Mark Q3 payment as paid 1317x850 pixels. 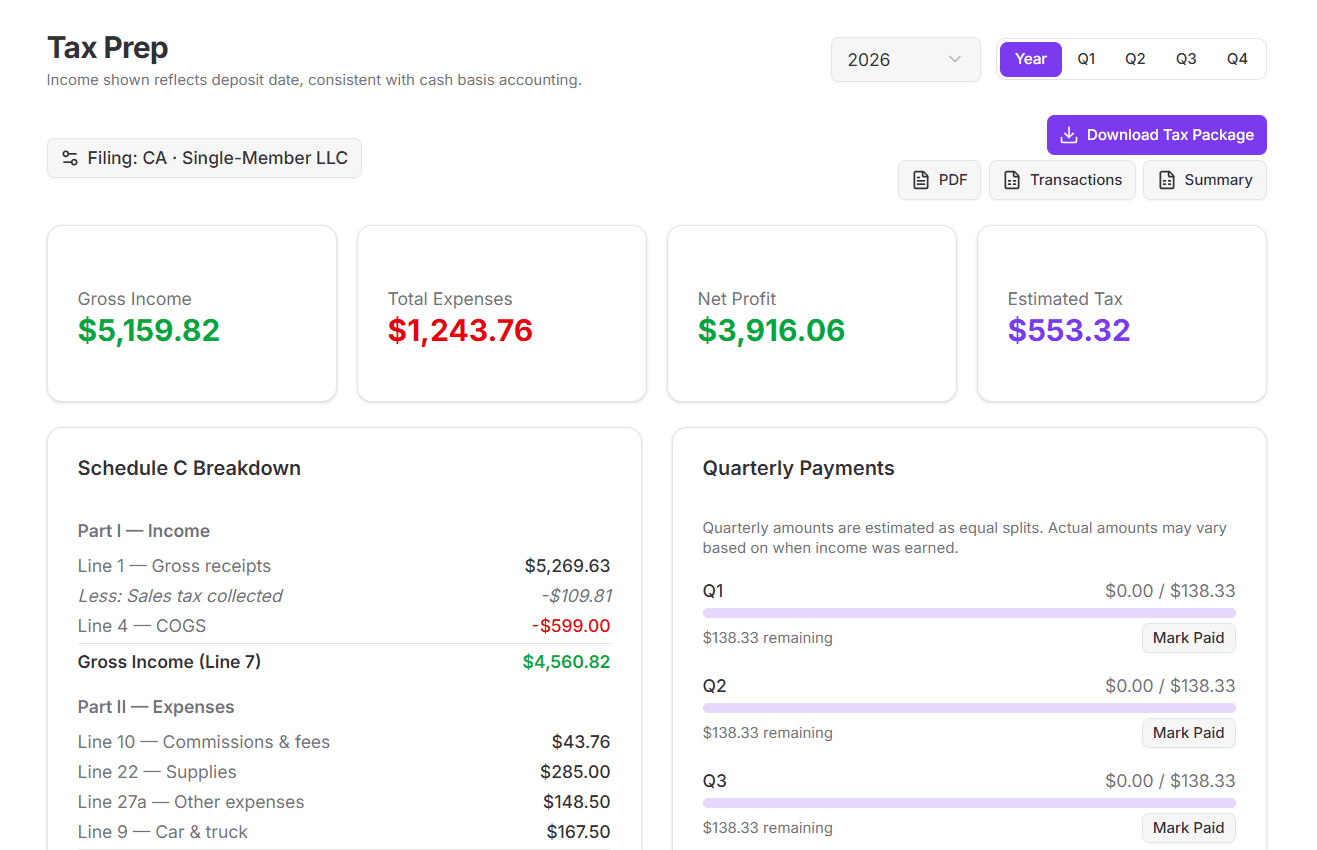(x=1188, y=827)
